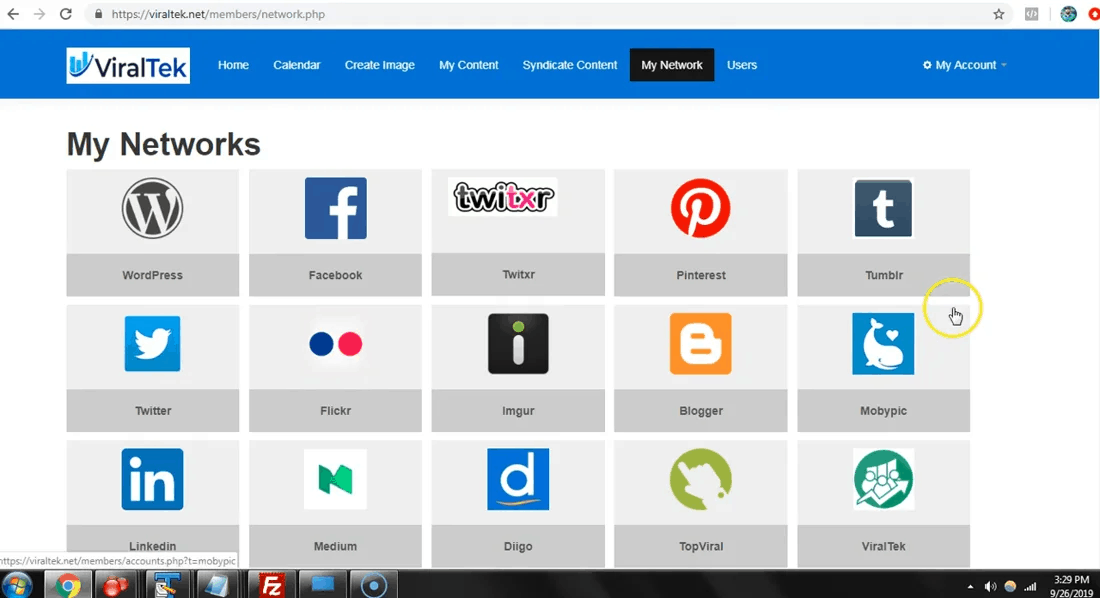
Task: Open the Blogger network icon
Action: (x=700, y=343)
